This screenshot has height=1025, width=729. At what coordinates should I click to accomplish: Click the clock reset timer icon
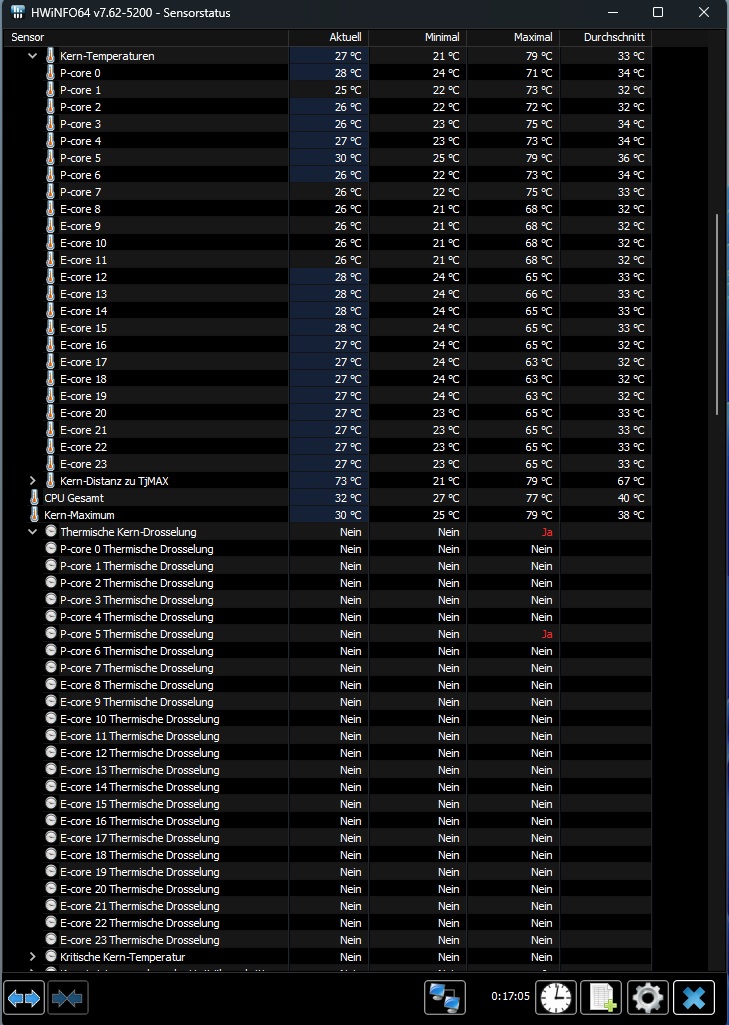[x=556, y=998]
